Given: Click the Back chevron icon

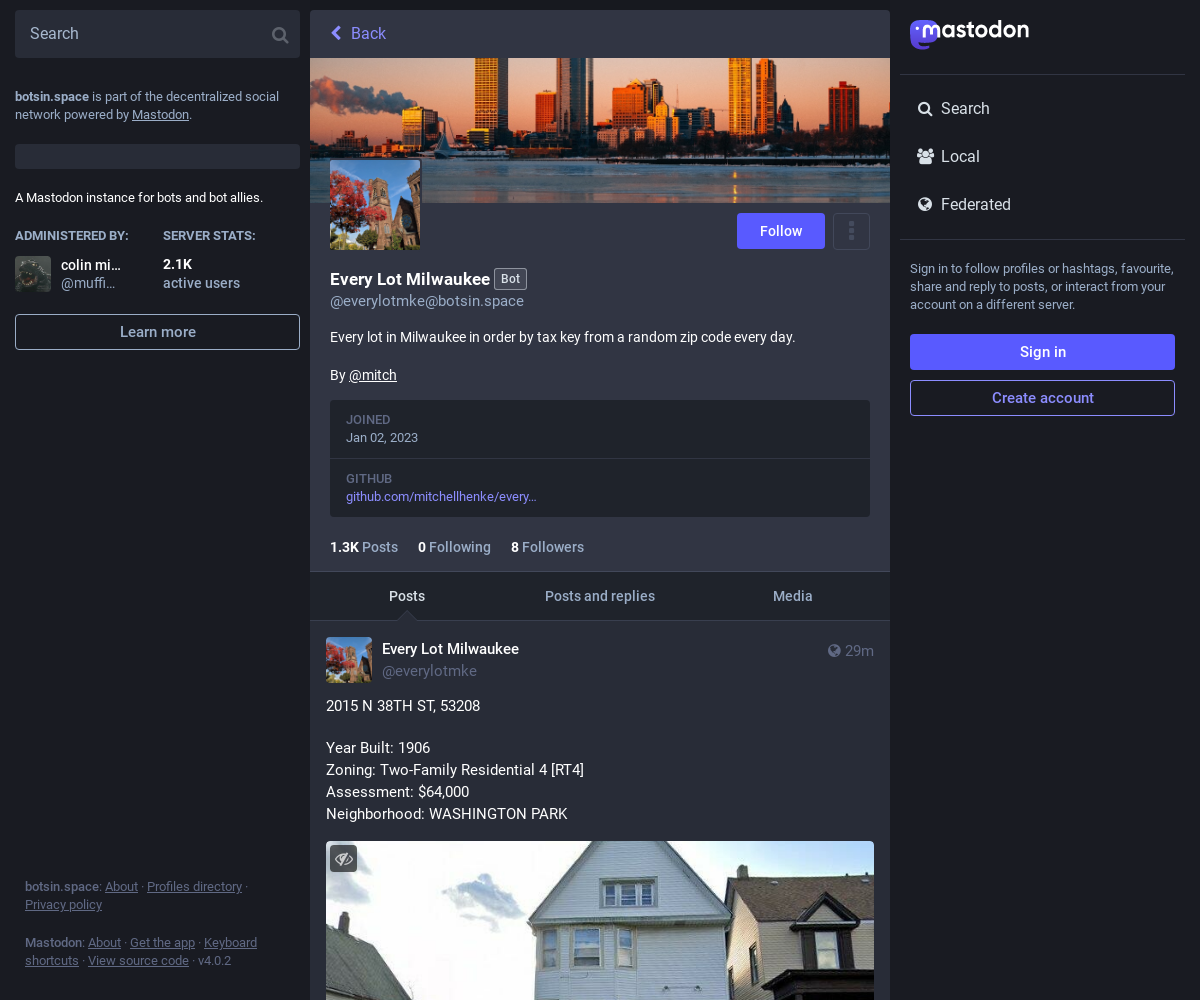Looking at the screenshot, I should pyautogui.click(x=336, y=34).
